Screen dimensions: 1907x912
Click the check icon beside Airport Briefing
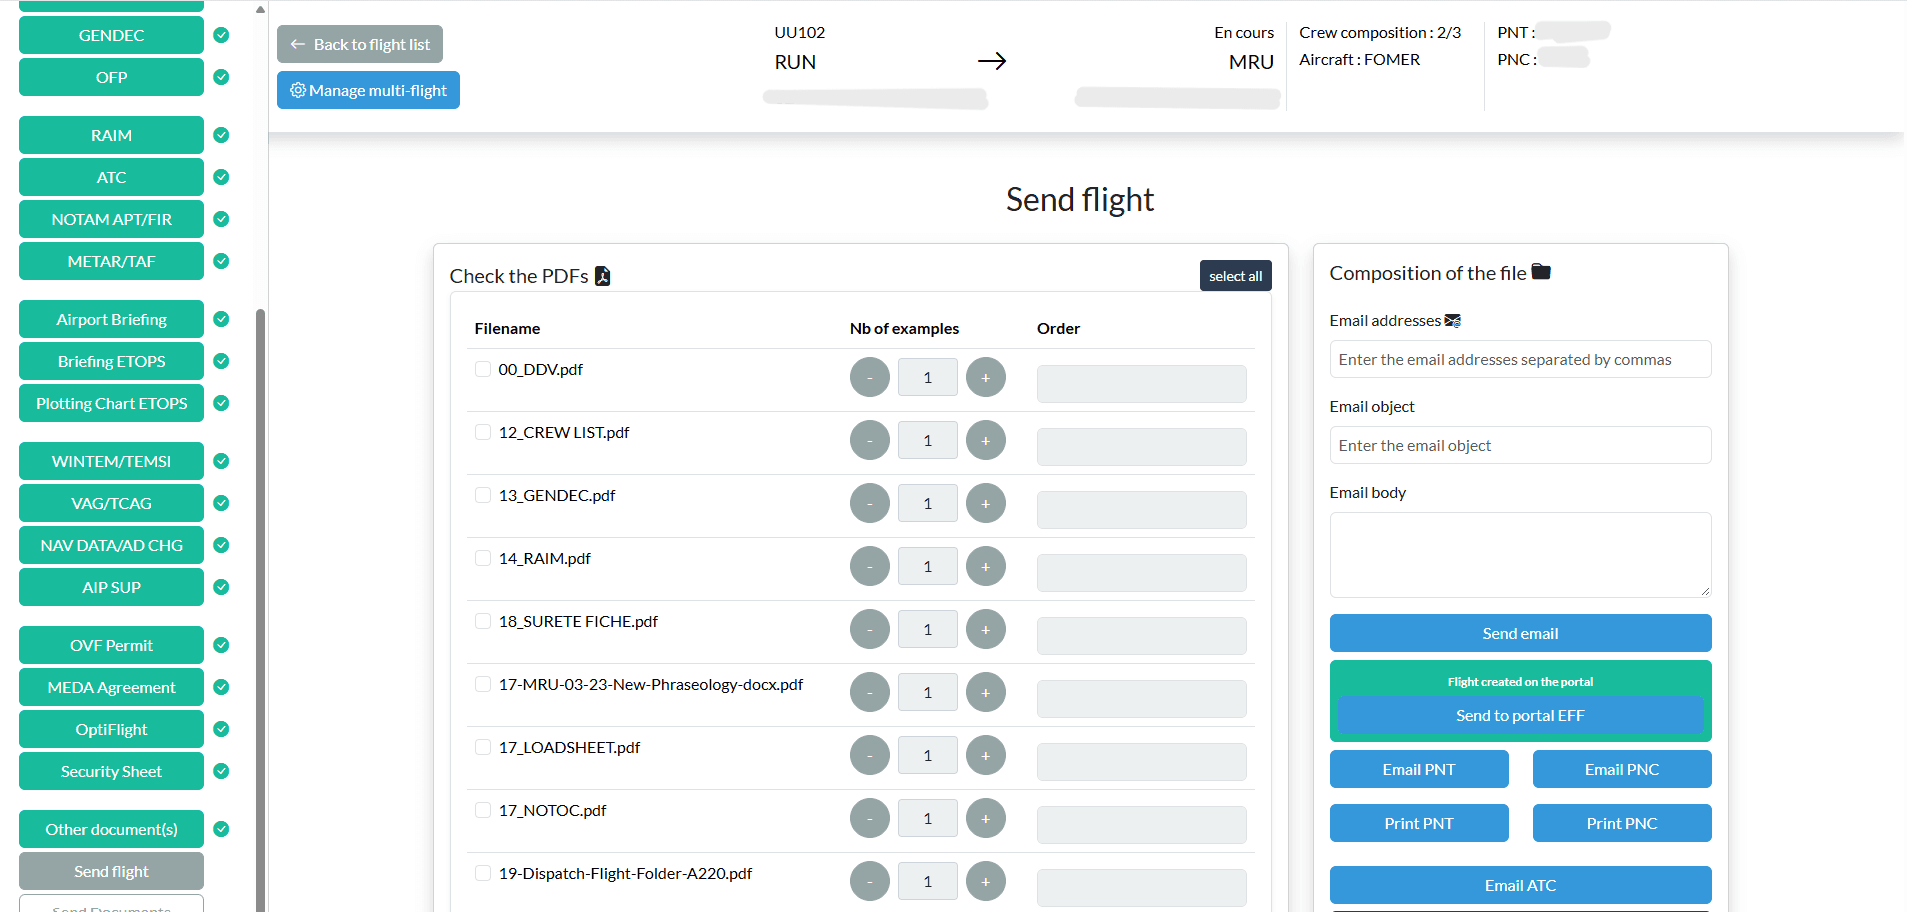click(x=221, y=319)
